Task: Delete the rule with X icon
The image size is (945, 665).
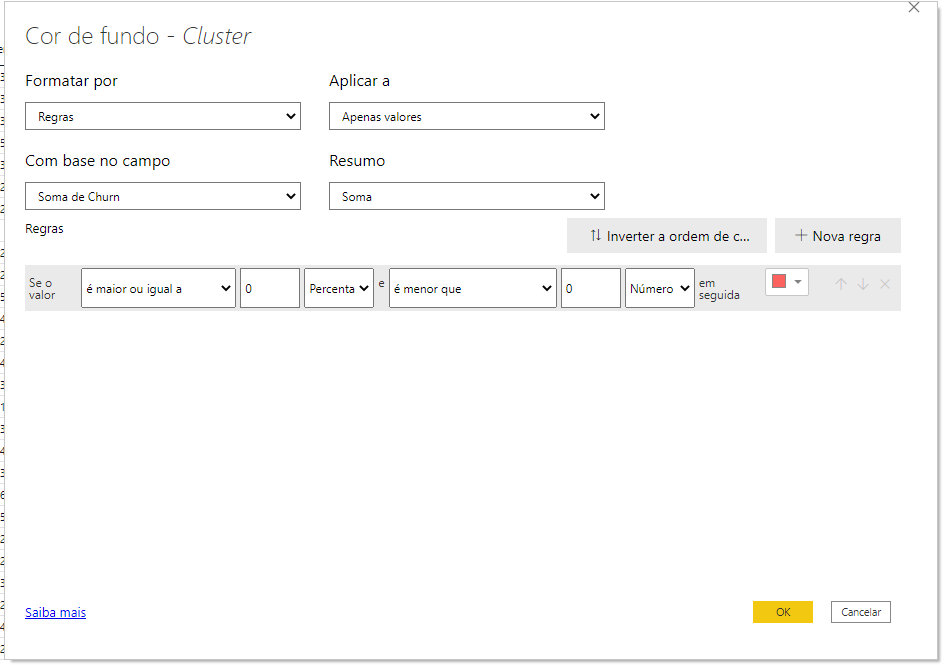Action: pos(885,284)
